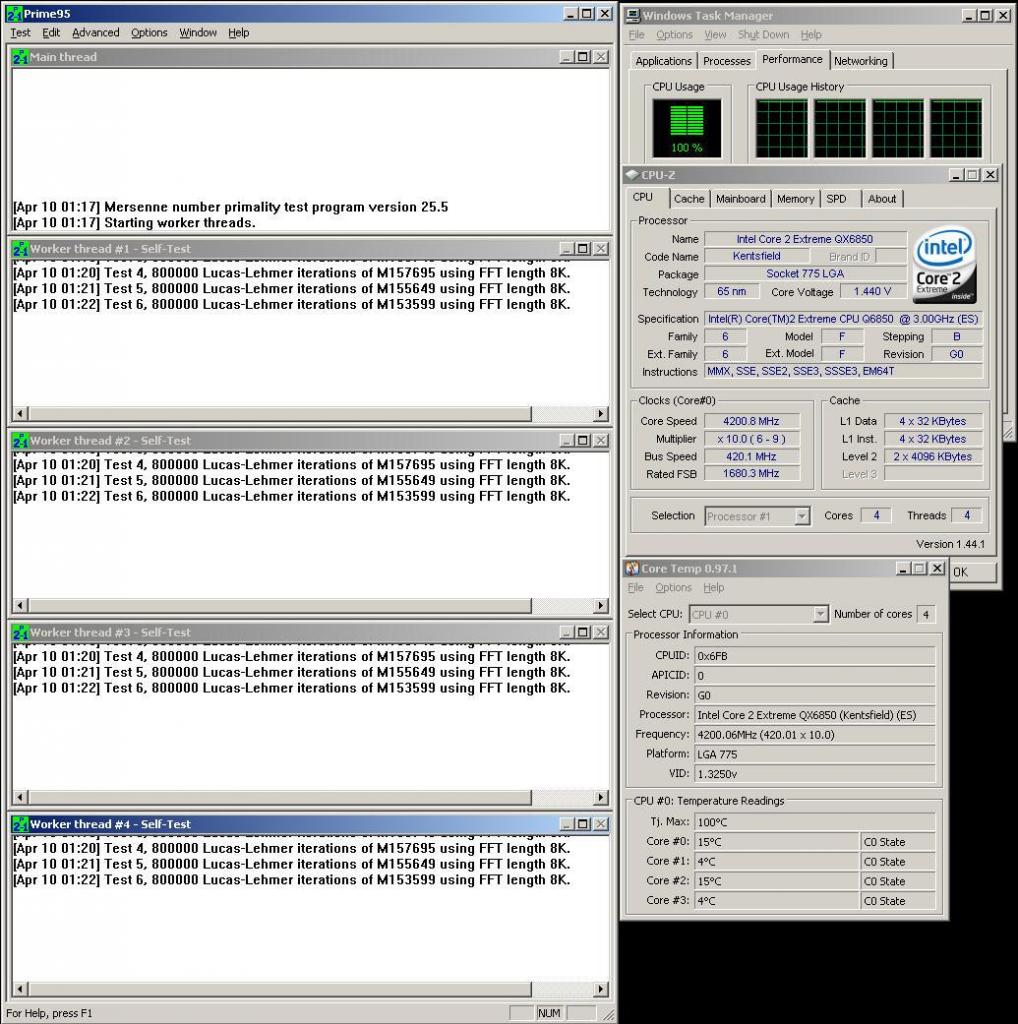Click the Frequency 4200.06MHz field in Core Temp
The width and height of the screenshot is (1018, 1024).
[x=814, y=735]
